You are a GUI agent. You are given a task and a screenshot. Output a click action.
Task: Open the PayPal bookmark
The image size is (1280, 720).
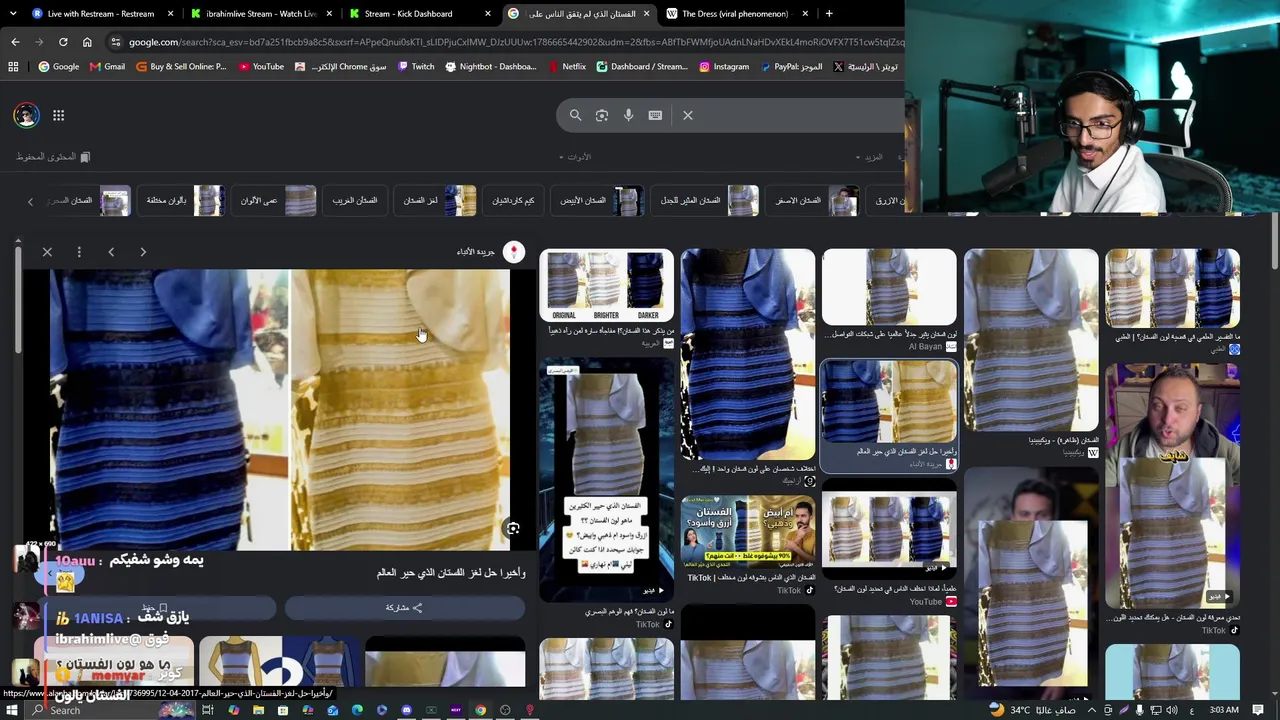[x=791, y=67]
